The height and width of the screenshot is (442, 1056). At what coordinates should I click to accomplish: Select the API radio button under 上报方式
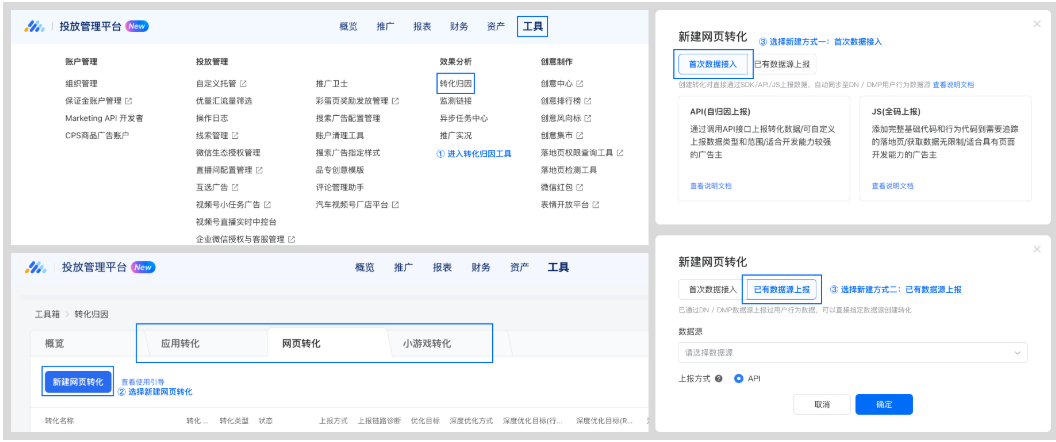coord(739,379)
